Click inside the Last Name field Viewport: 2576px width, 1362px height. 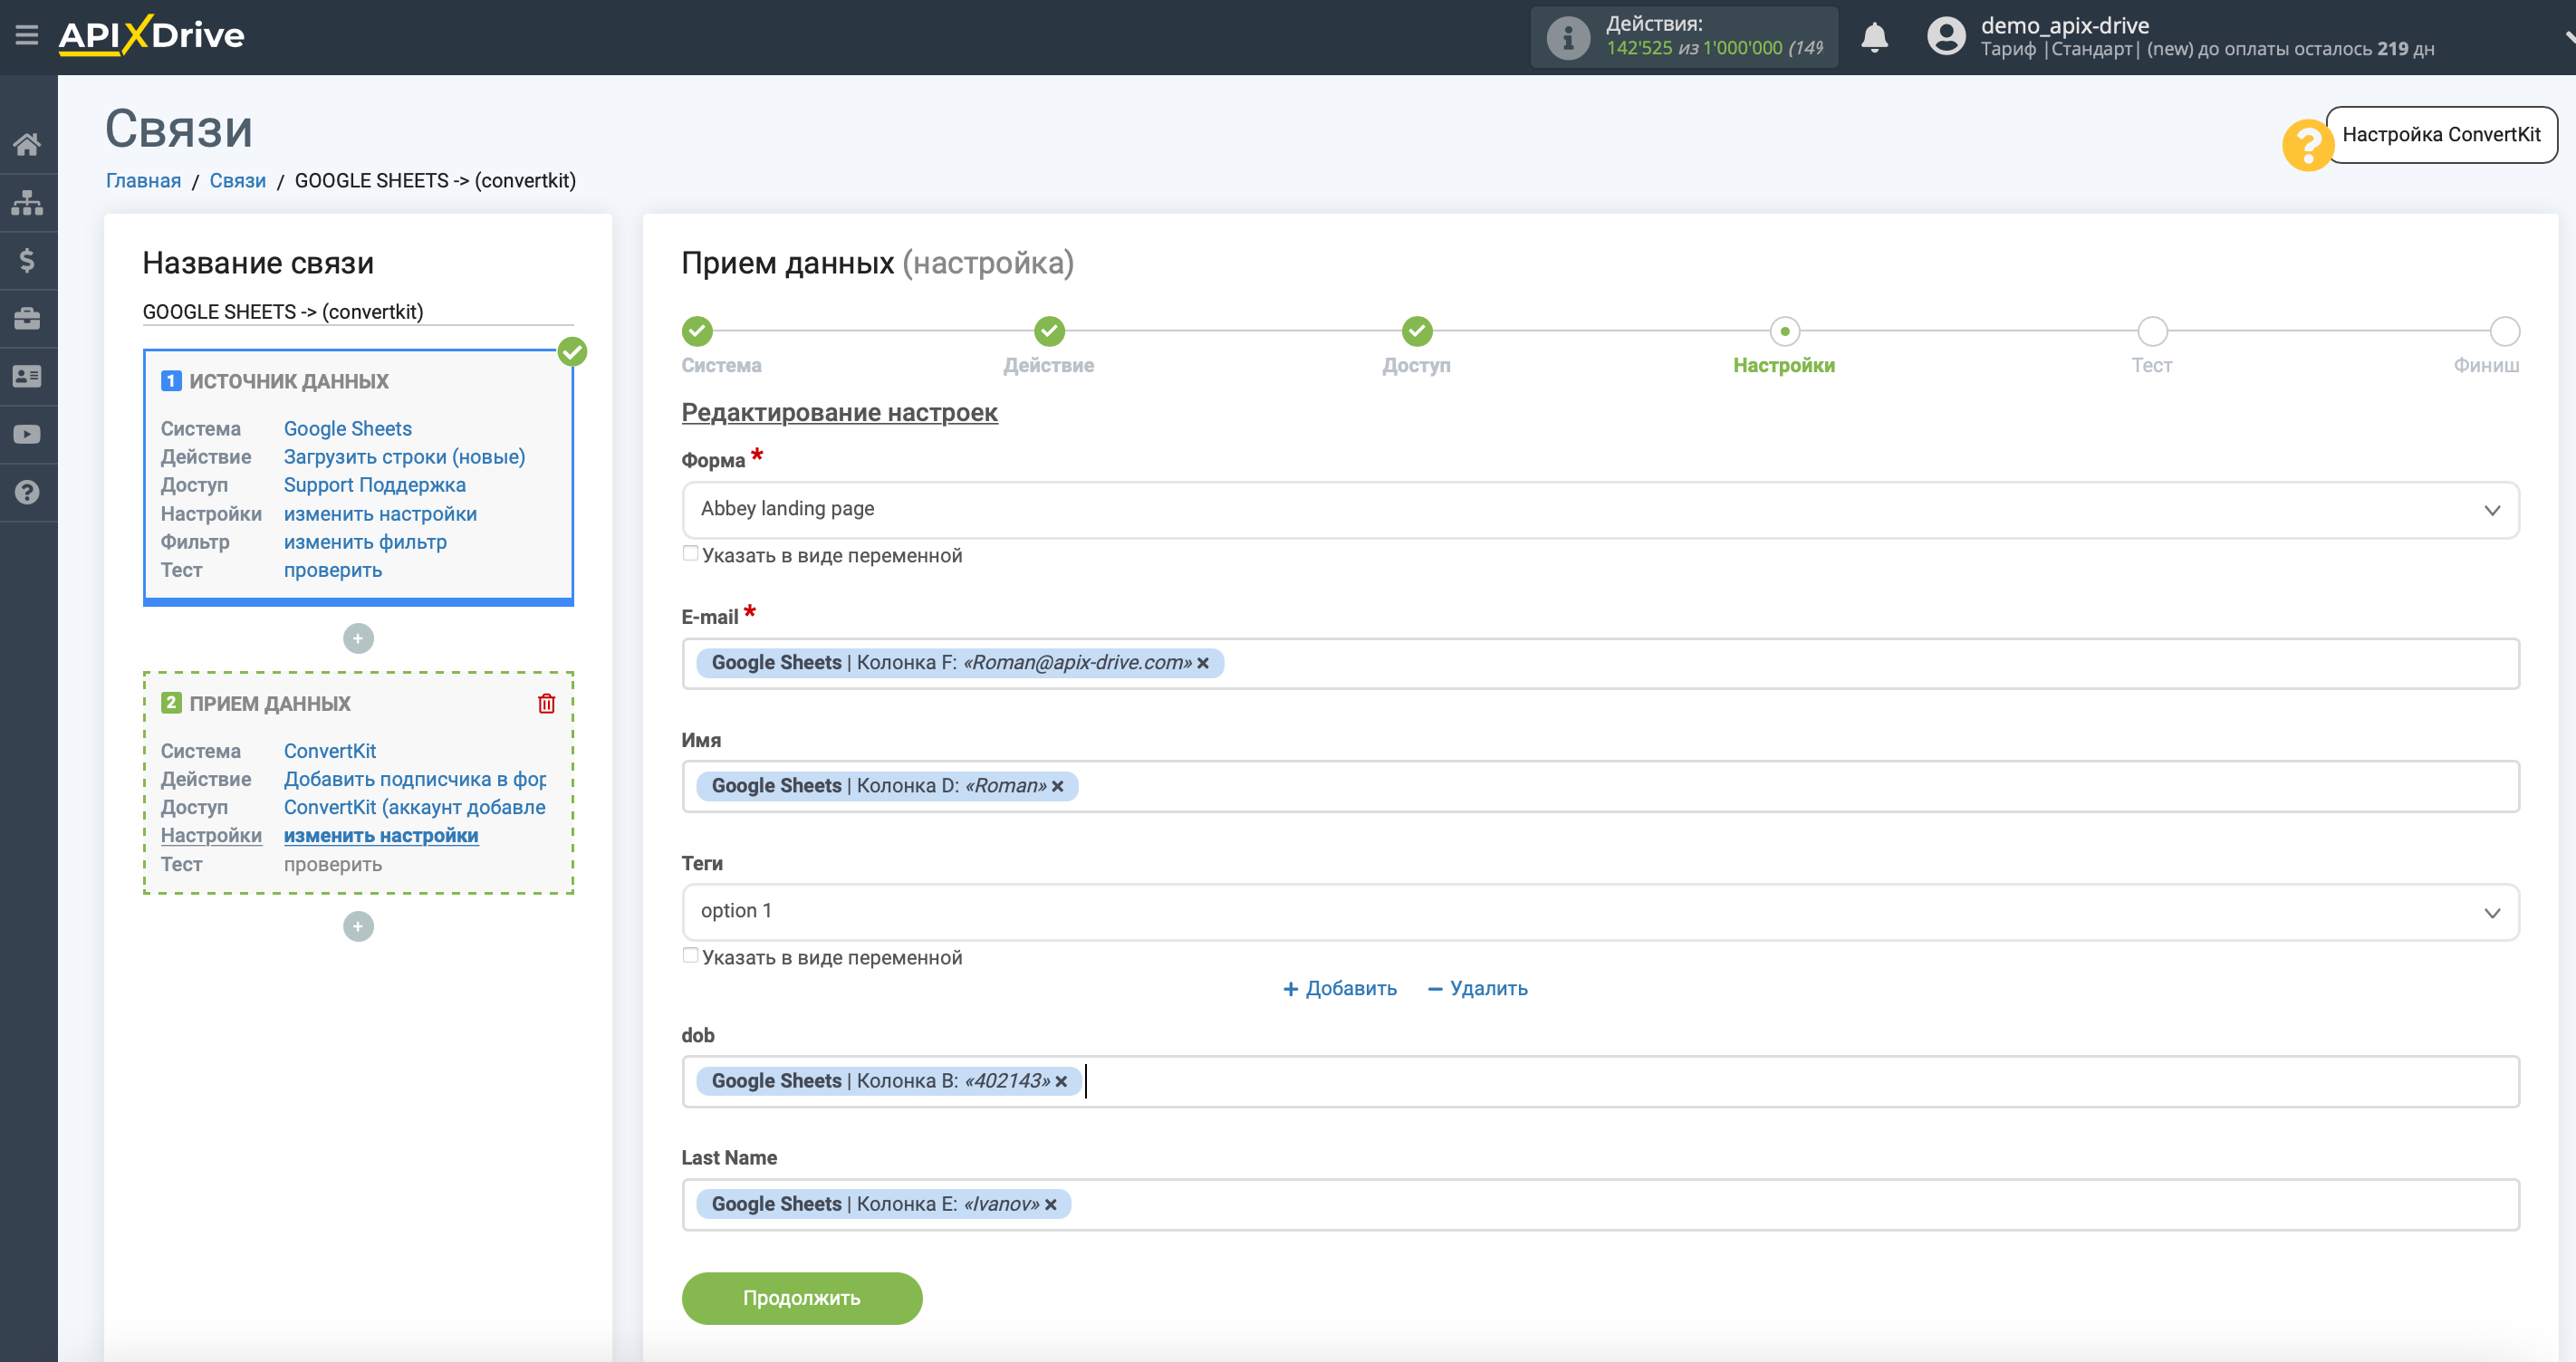1600,1205
